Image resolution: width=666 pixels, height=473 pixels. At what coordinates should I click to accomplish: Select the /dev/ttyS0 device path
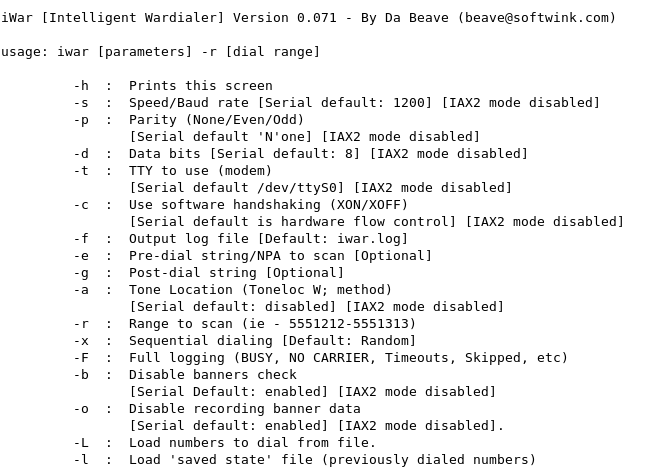(x=297, y=188)
